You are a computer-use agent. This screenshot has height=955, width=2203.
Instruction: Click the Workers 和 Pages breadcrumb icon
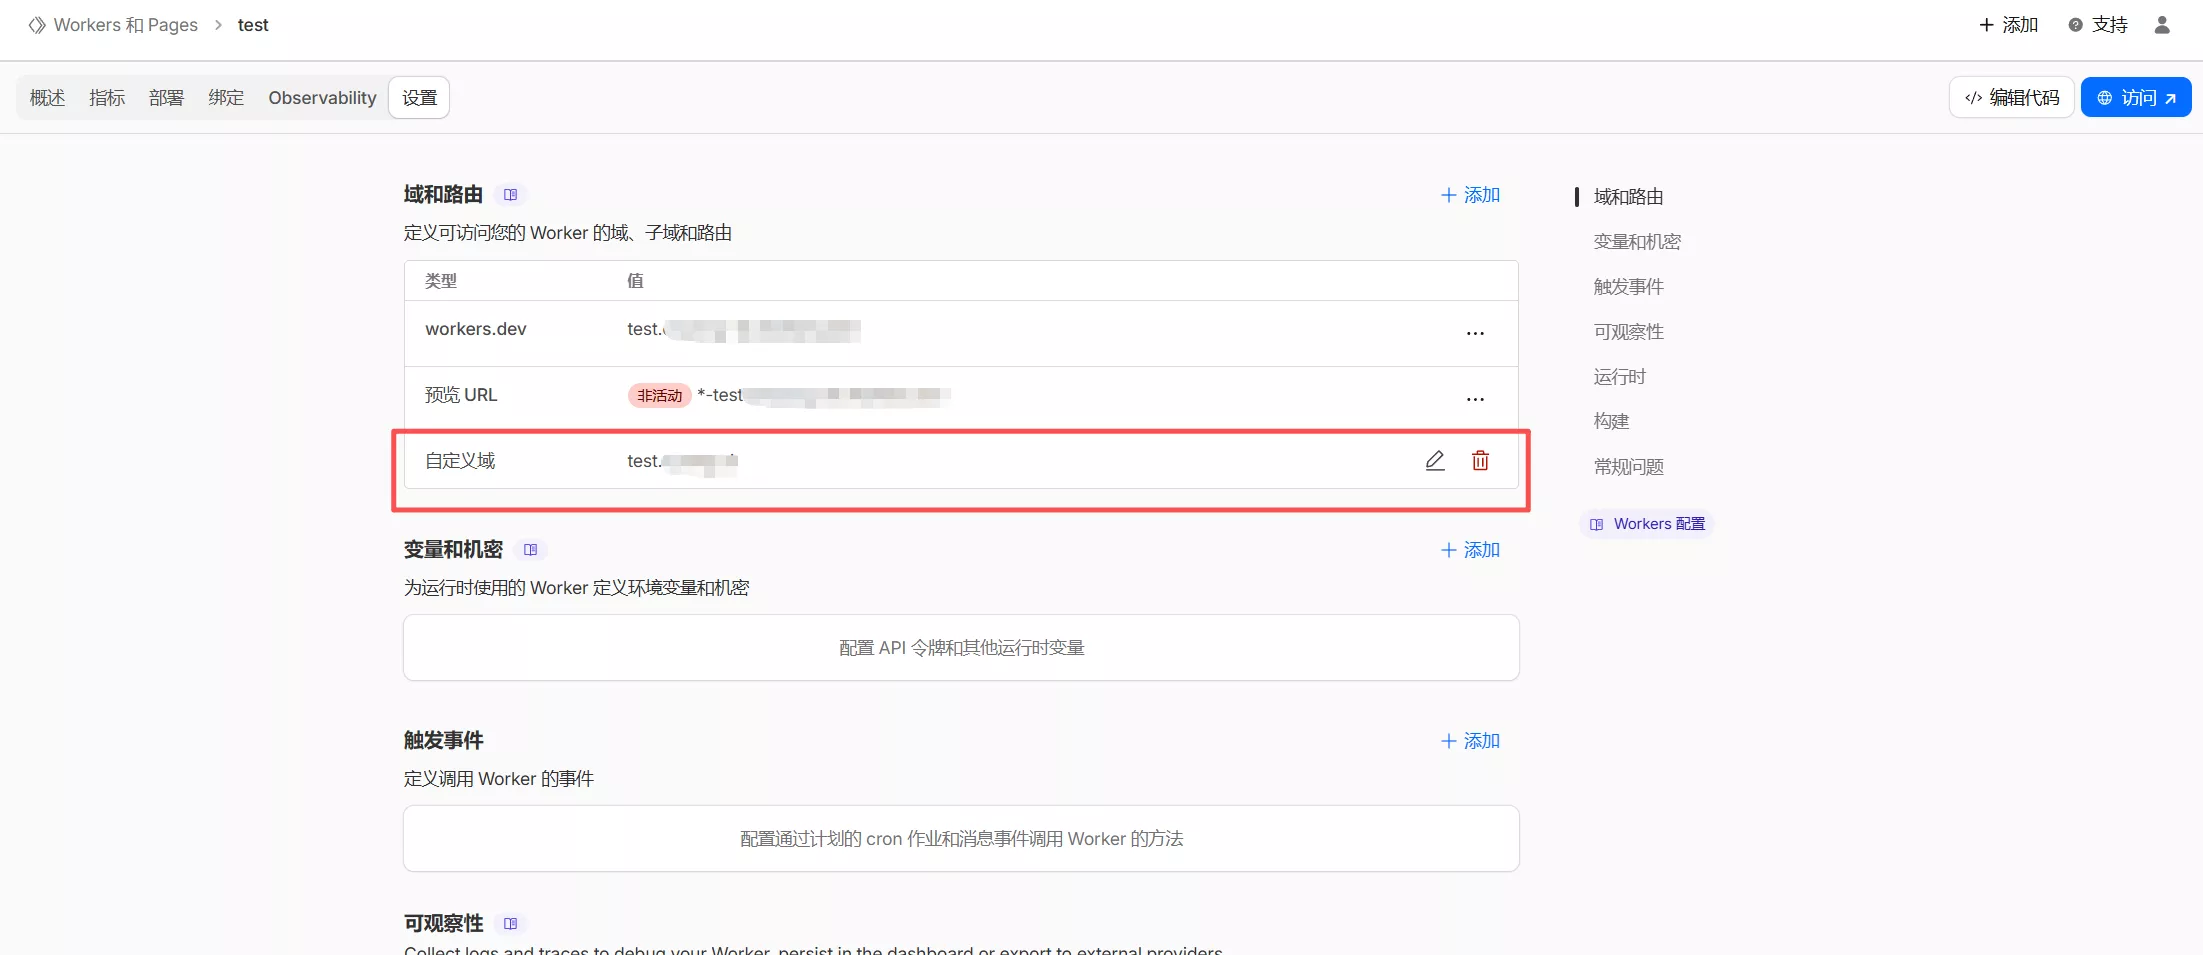pyautogui.click(x=37, y=25)
